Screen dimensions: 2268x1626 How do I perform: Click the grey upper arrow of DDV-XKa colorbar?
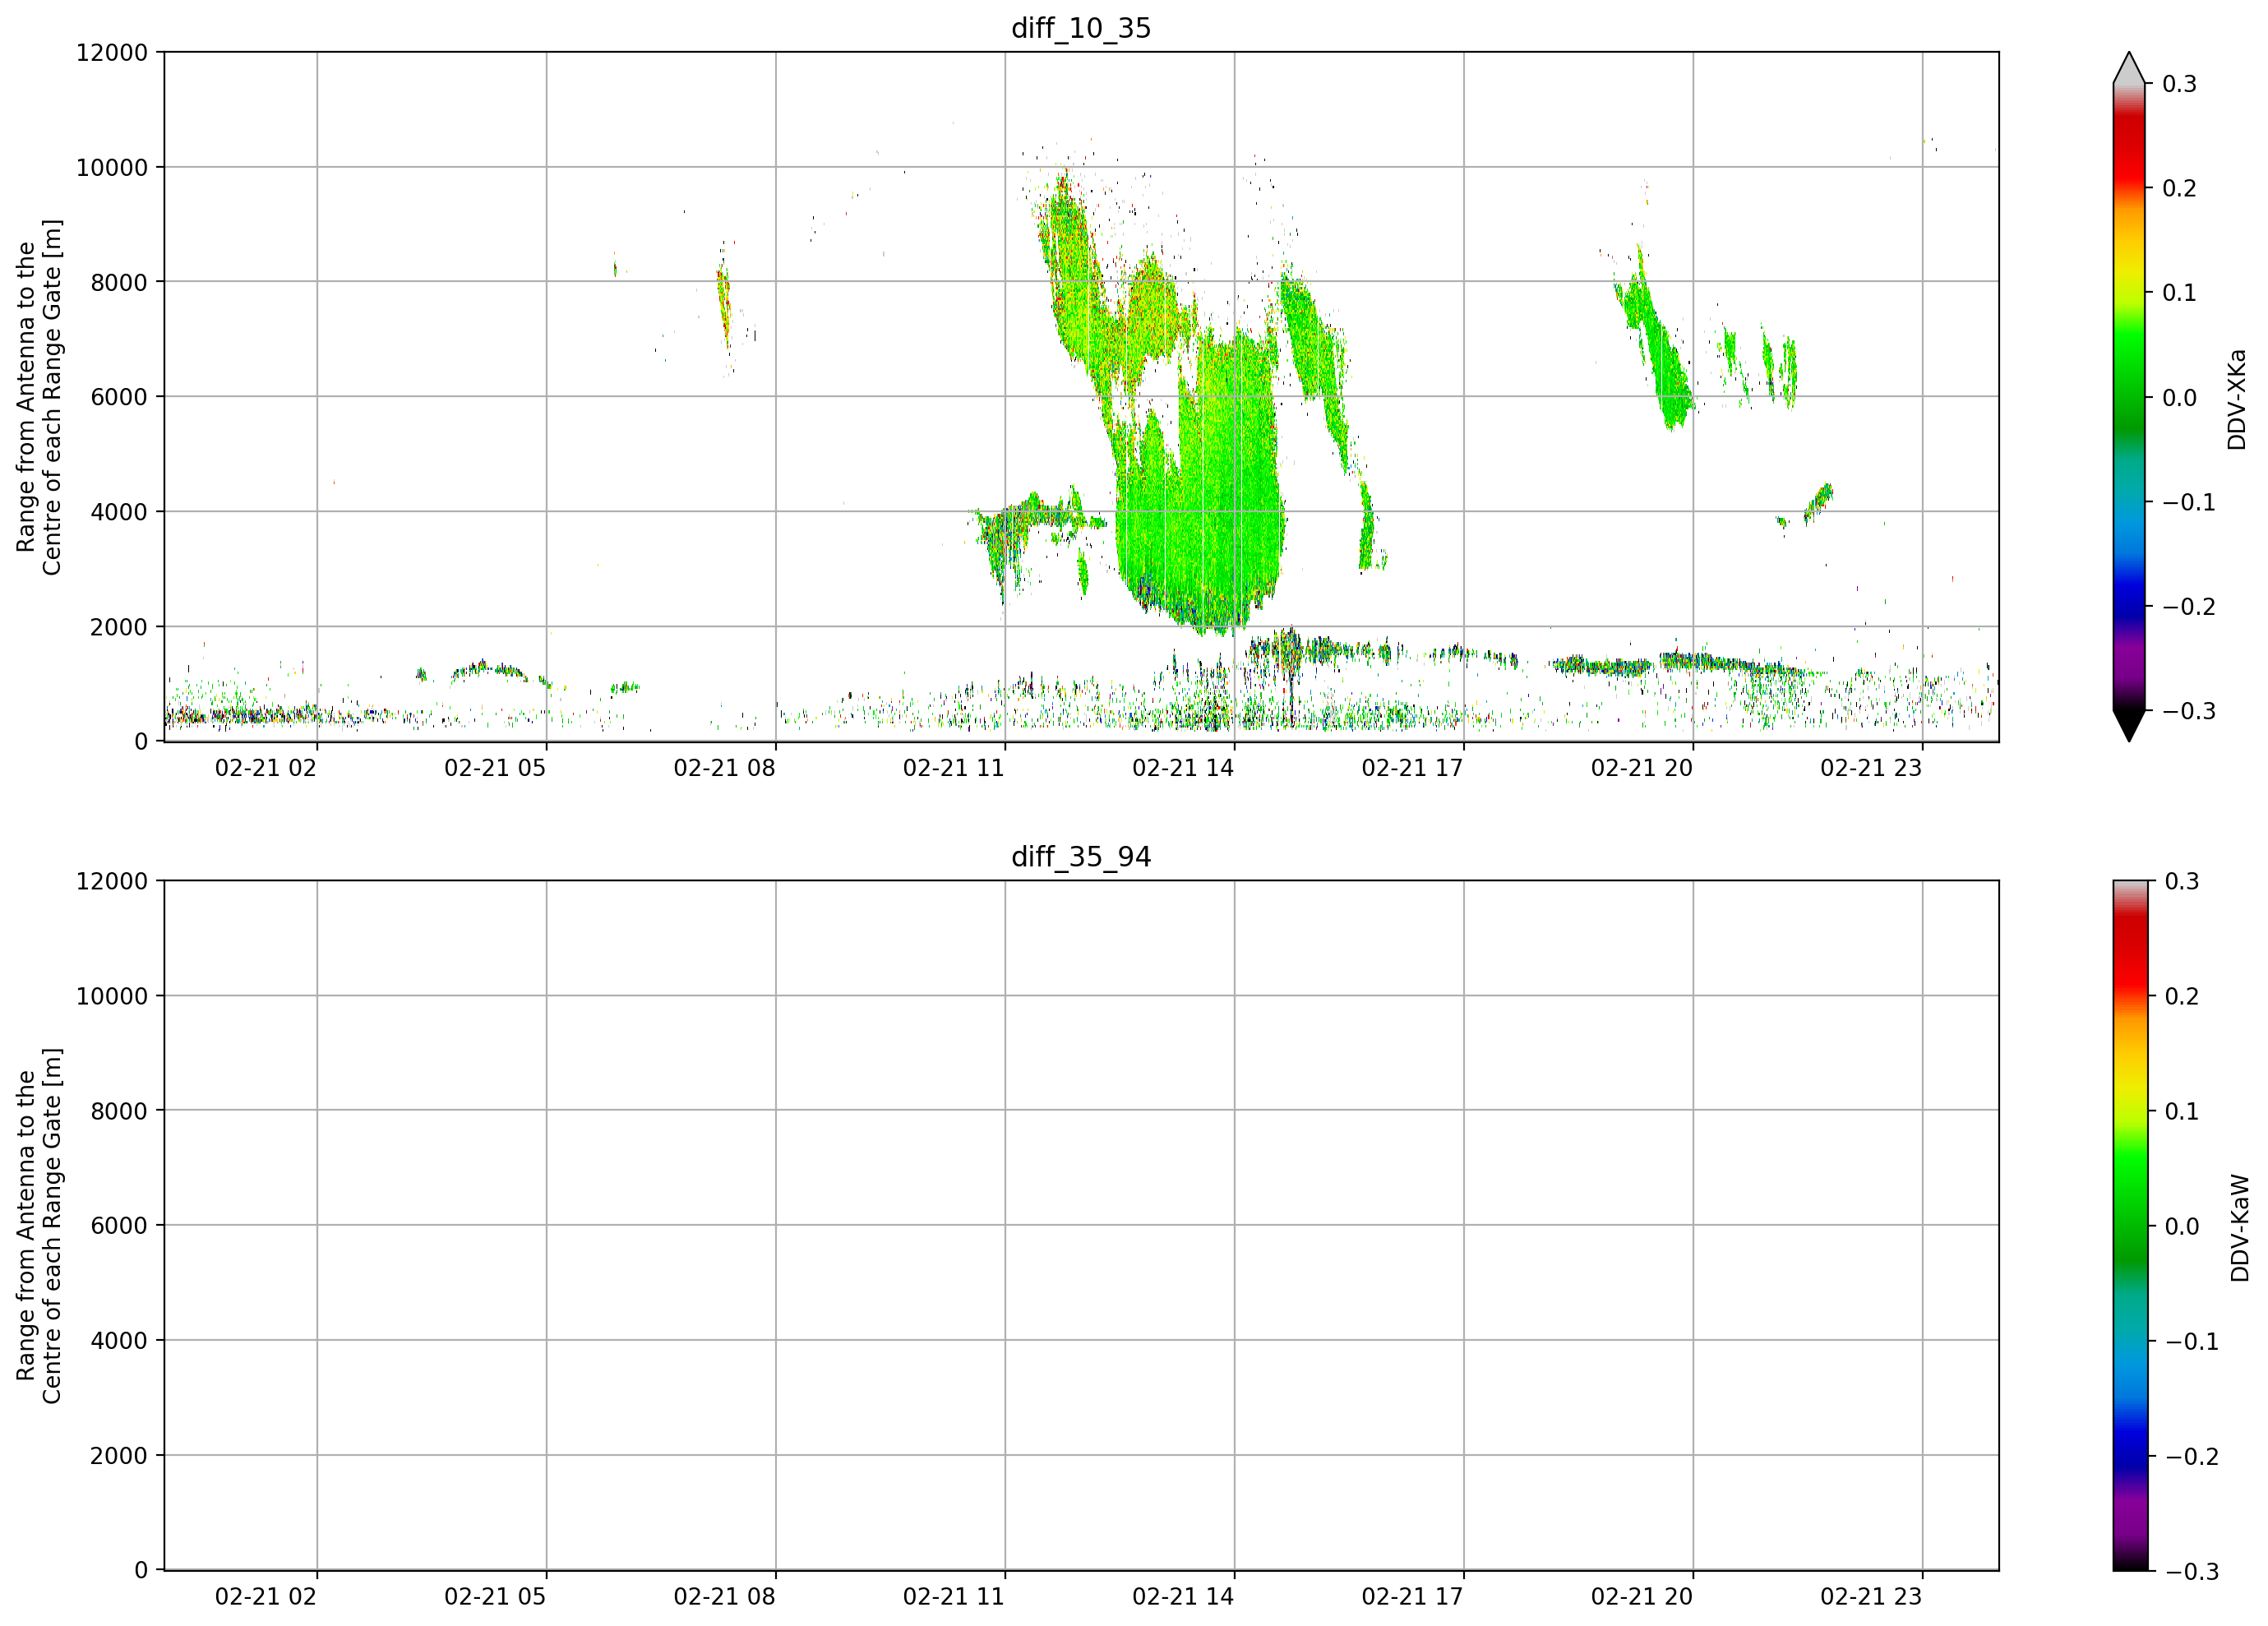pyautogui.click(x=2129, y=68)
